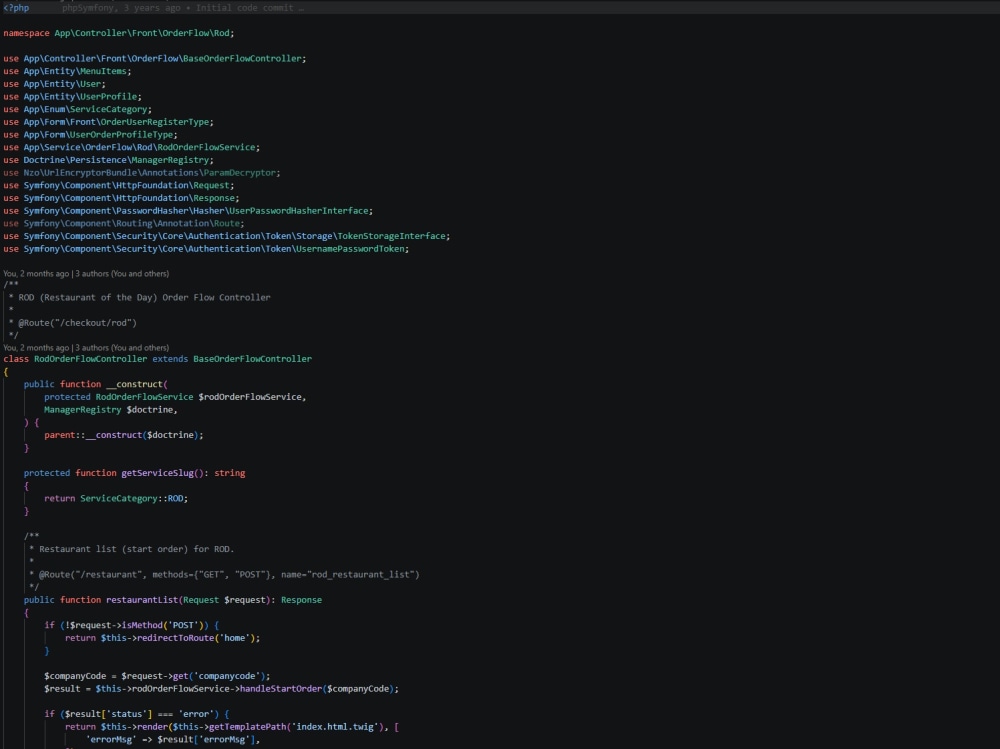Click the redirectToRoute('home') return statement
1000x749 pixels.
point(163,638)
